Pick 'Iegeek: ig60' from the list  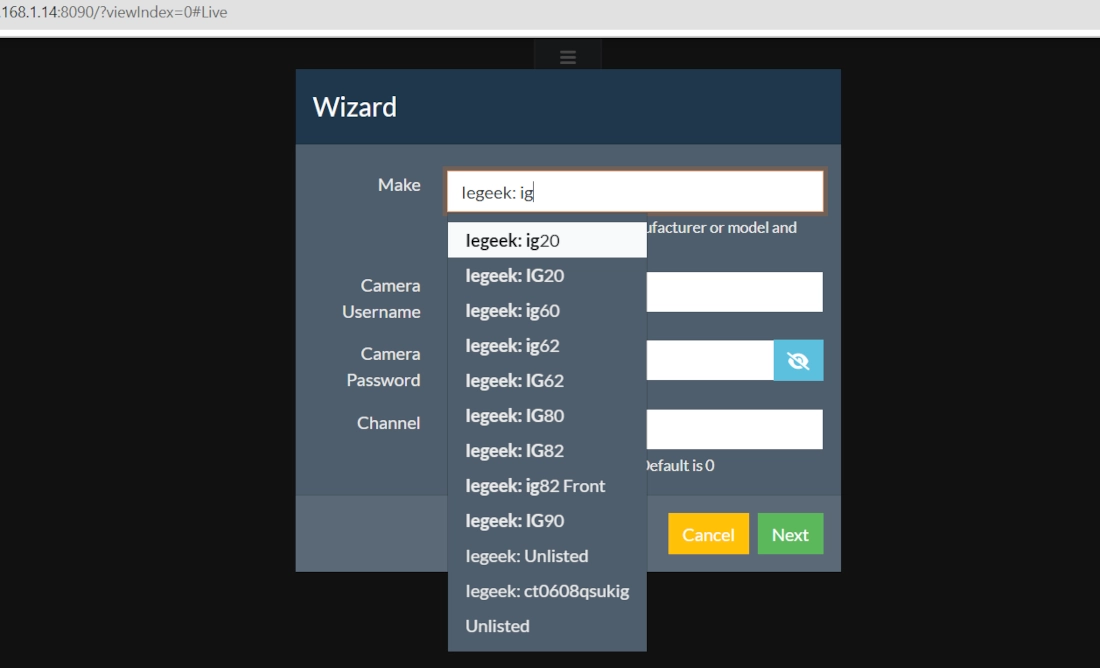547,310
